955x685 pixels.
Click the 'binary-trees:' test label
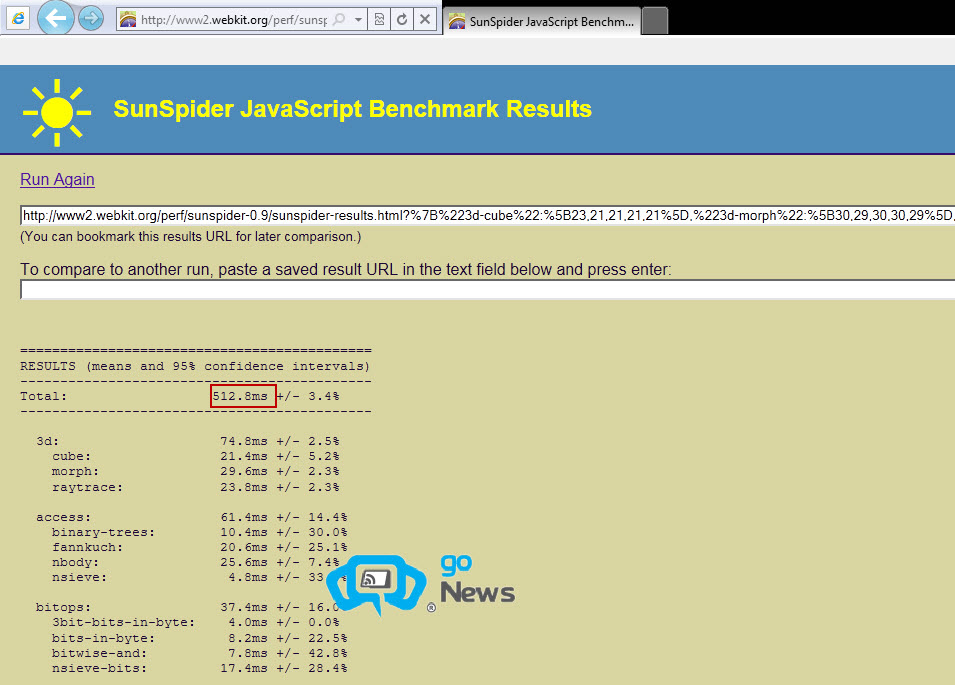pos(104,532)
